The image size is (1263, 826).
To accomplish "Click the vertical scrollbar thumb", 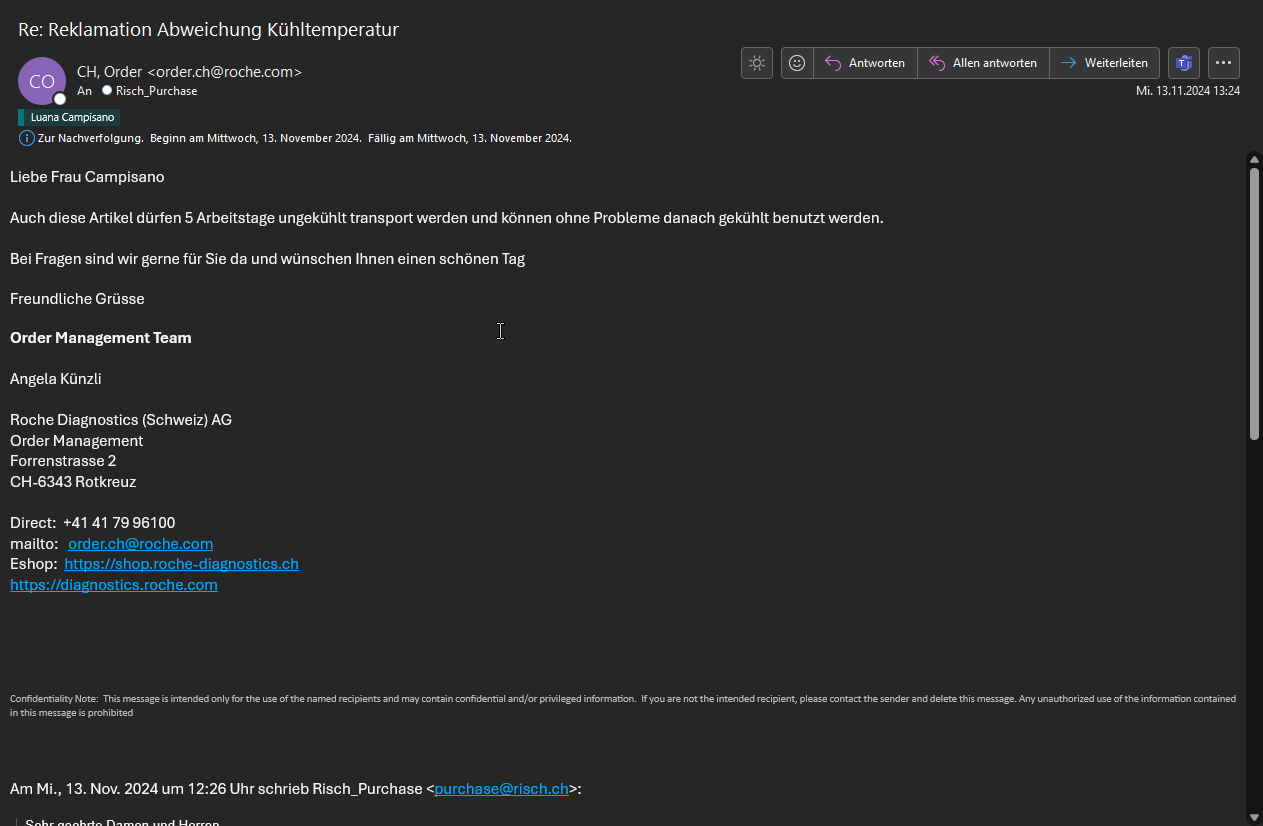I will pos(1254,300).
